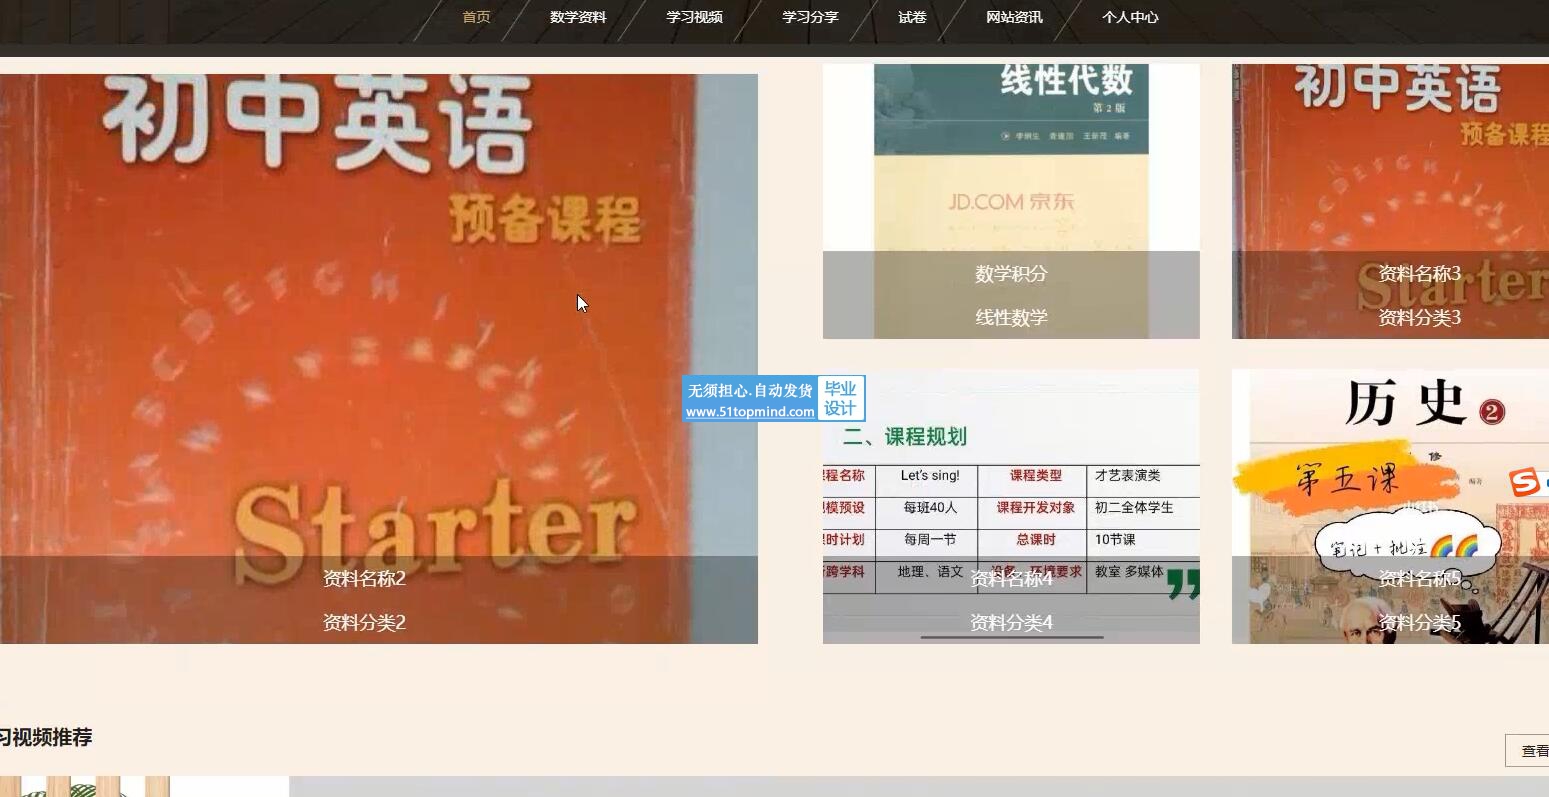Open the 历史 textbook cover card
The height and width of the screenshot is (797, 1549).
tap(1390, 506)
